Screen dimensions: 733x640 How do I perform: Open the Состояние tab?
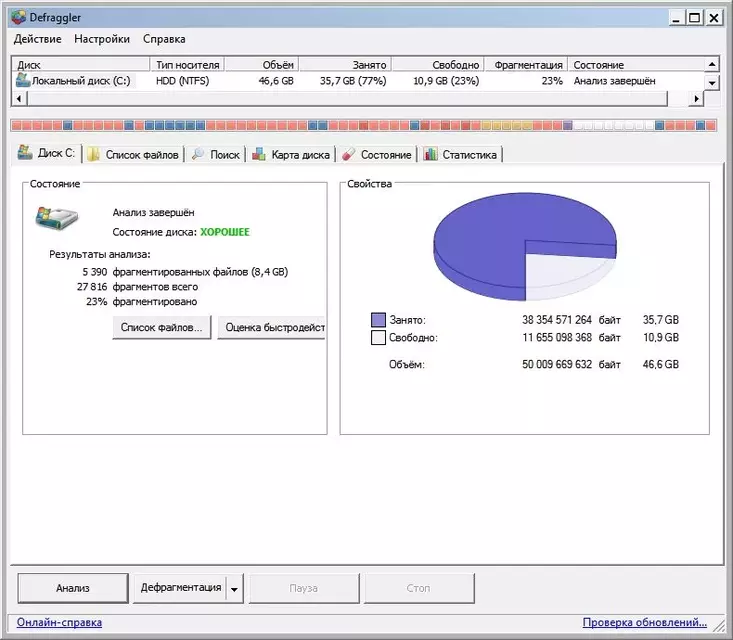click(x=377, y=154)
